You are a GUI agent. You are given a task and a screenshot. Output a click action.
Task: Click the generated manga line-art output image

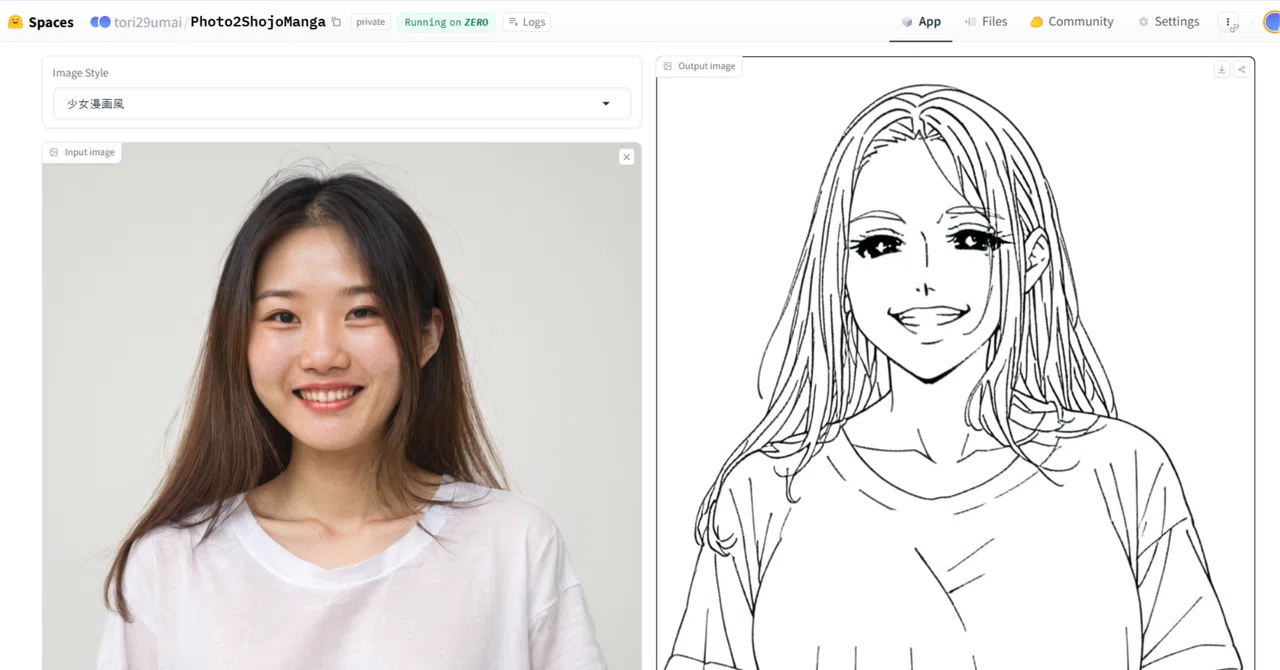(955, 364)
